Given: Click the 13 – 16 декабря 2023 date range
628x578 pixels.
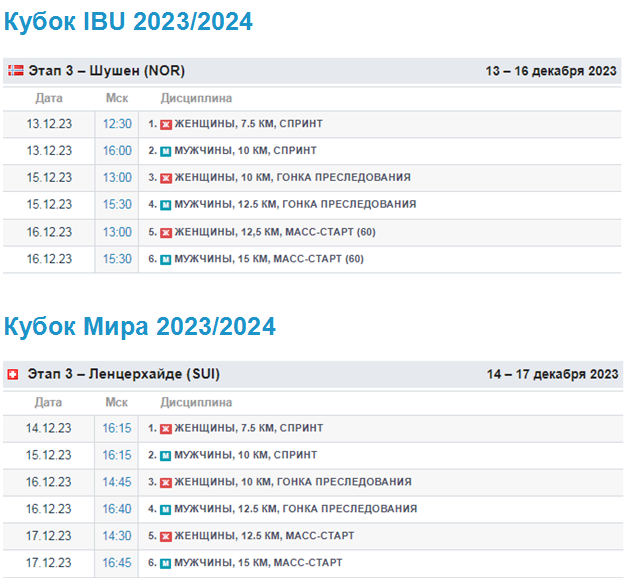Looking at the screenshot, I should 551,71.
